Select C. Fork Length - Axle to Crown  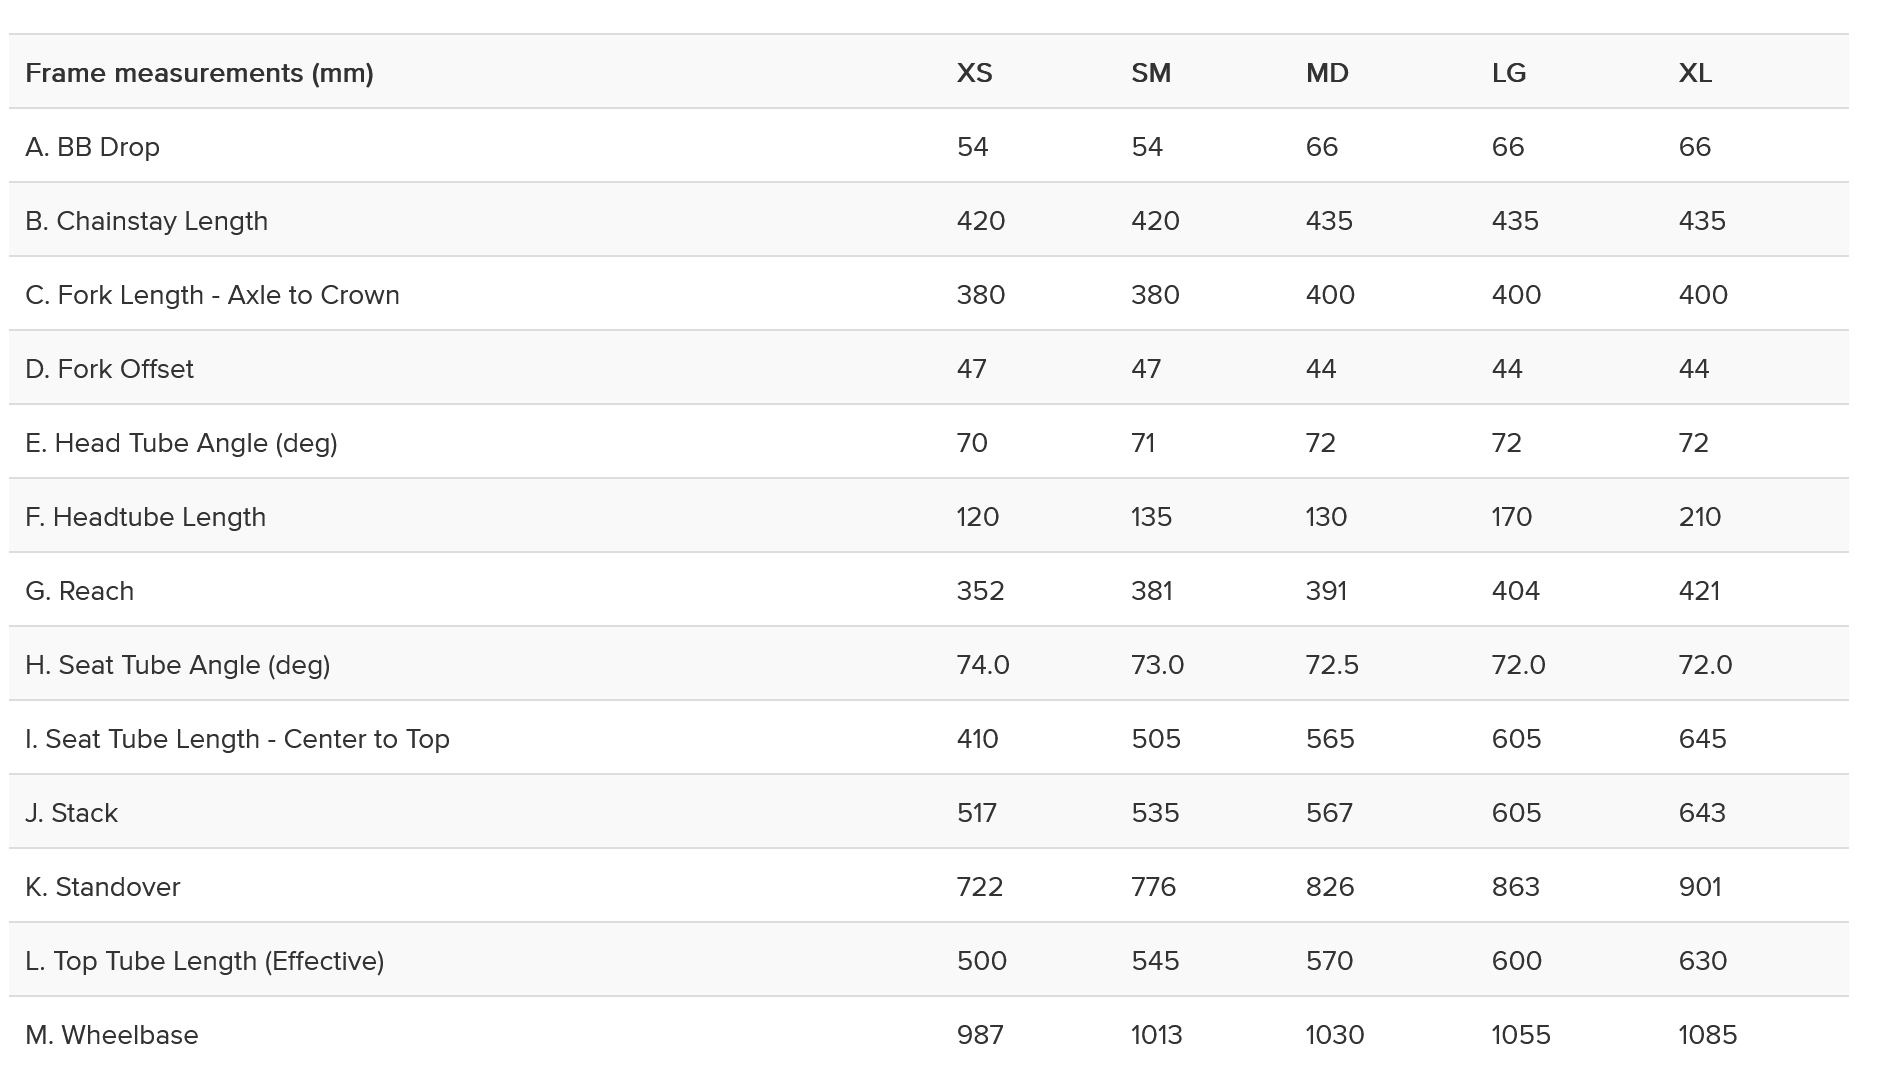coord(212,295)
